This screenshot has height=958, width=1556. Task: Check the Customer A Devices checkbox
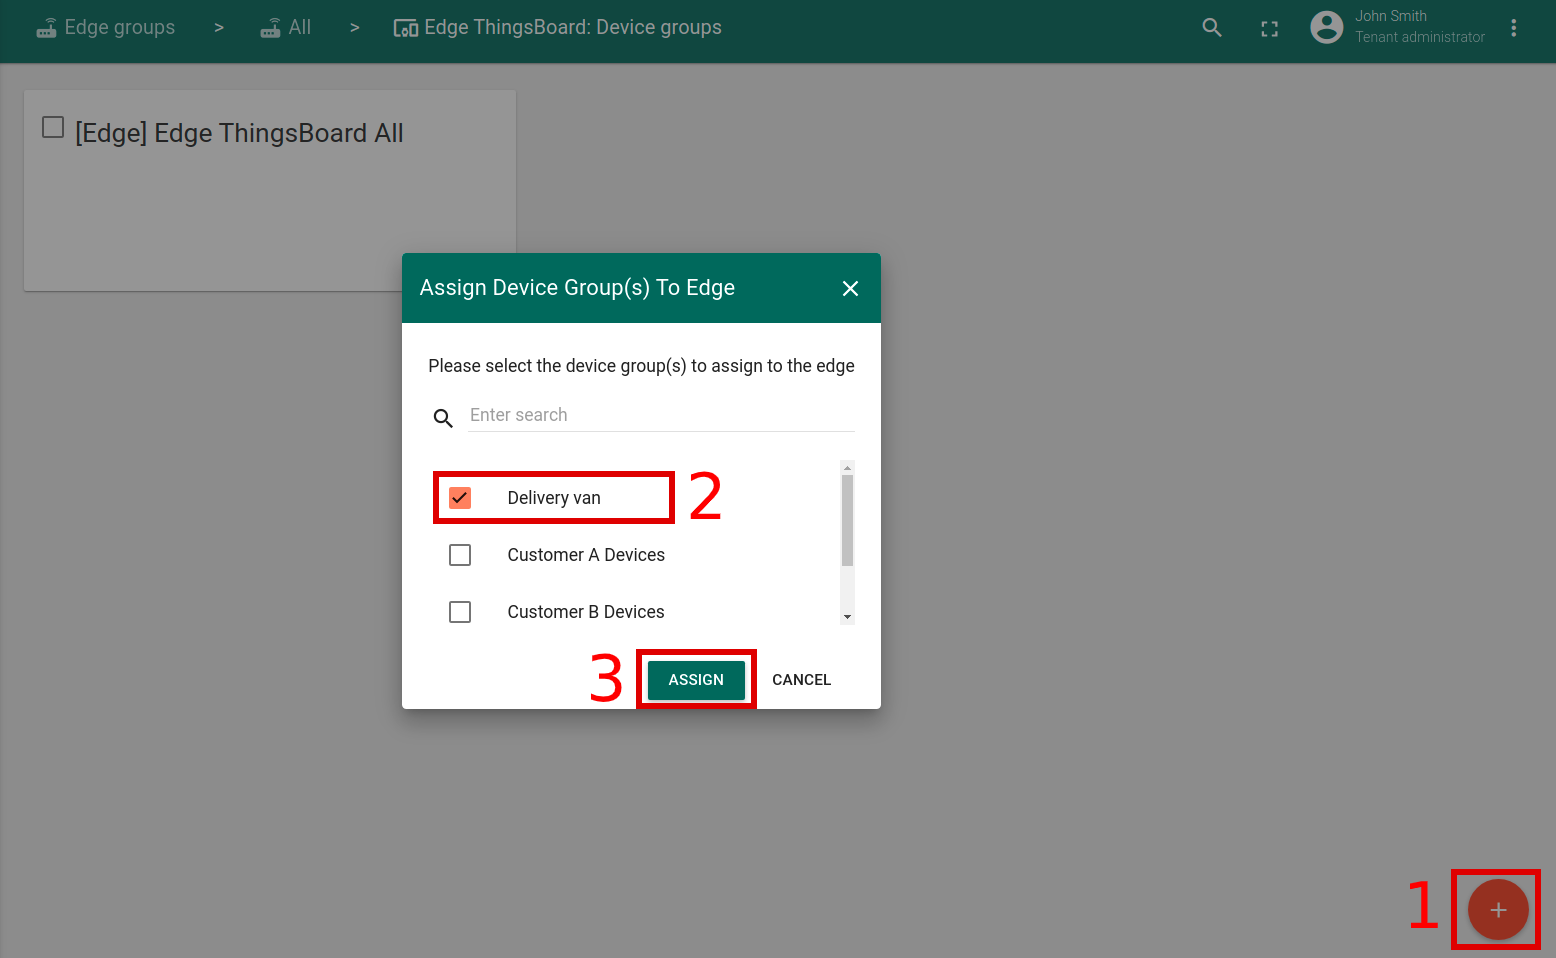460,555
